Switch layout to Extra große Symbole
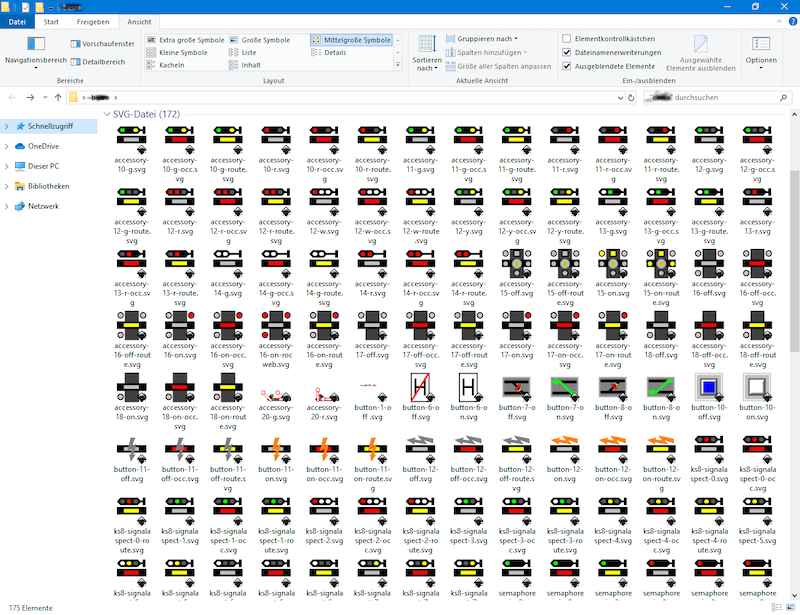This screenshot has height=615, width=800. pyautogui.click(x=186, y=40)
